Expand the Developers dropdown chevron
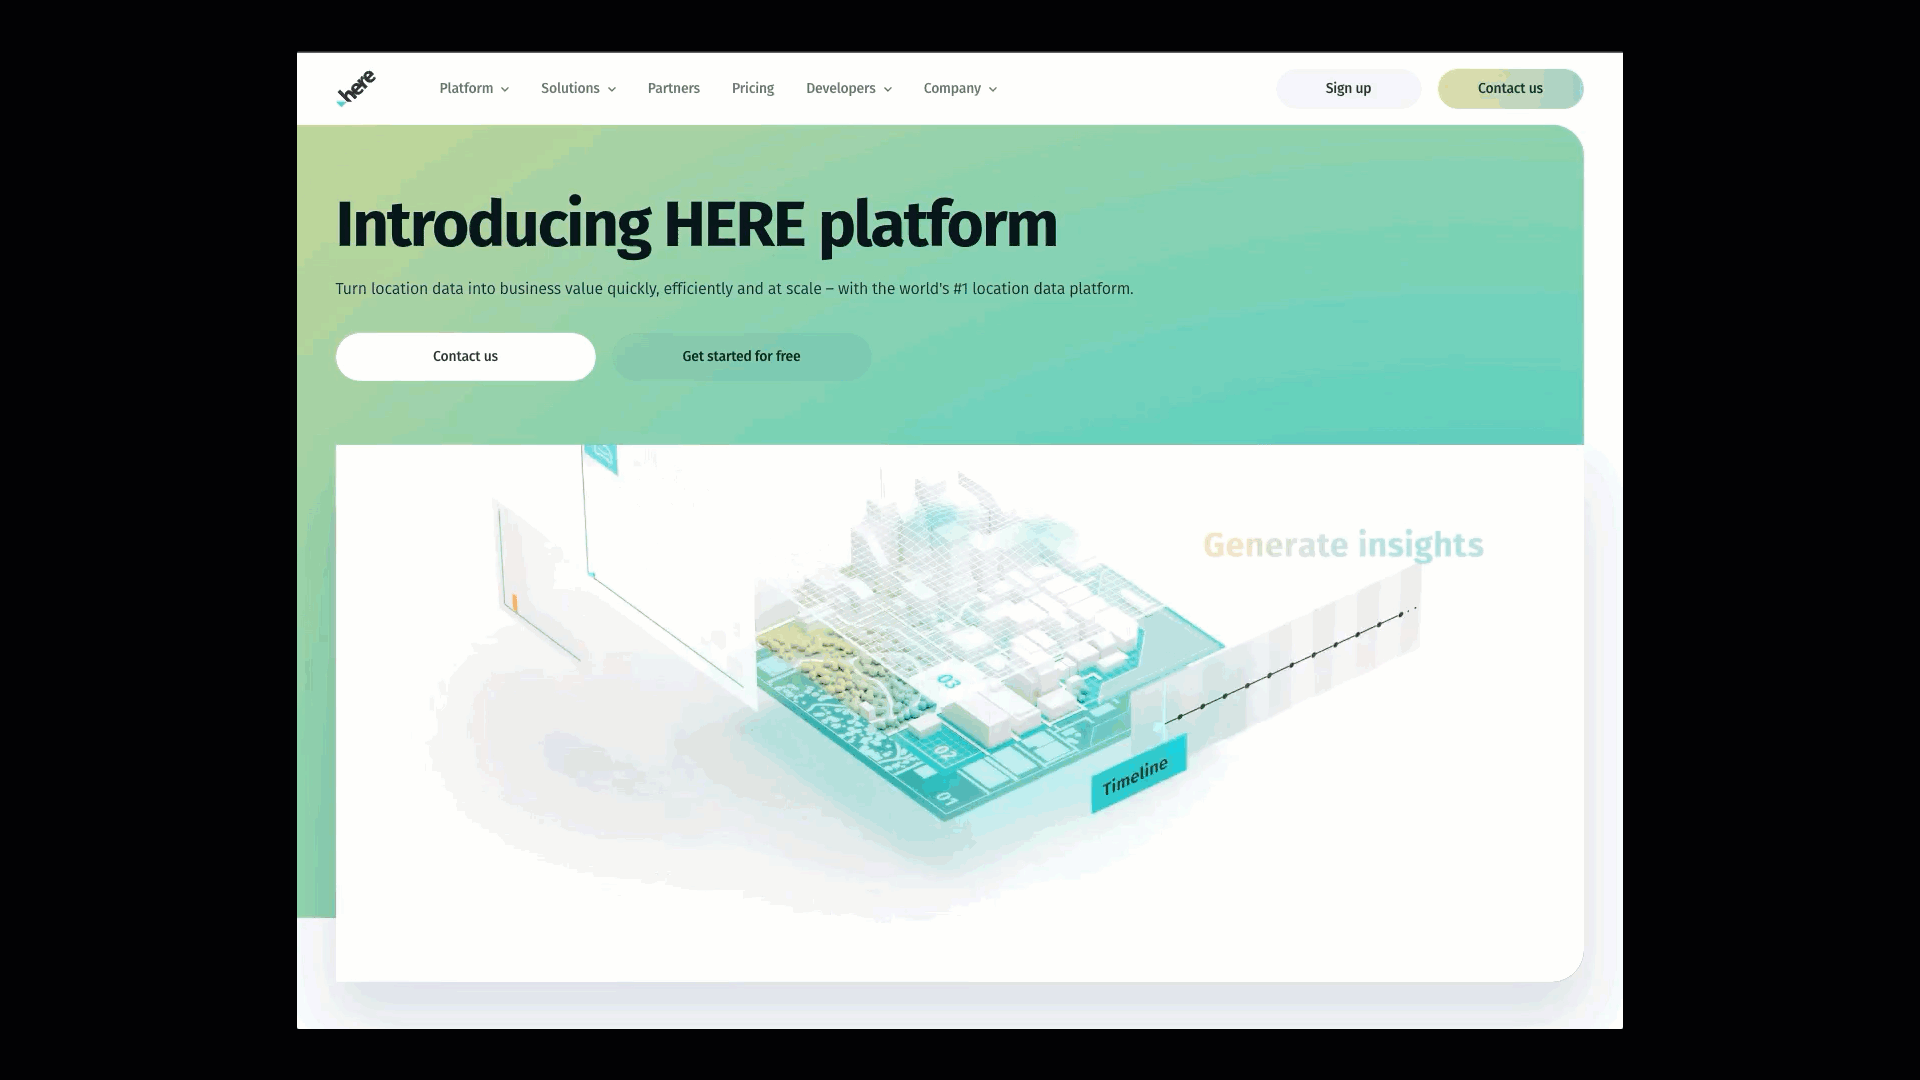Screen dimensions: 1920x1080 [888, 90]
